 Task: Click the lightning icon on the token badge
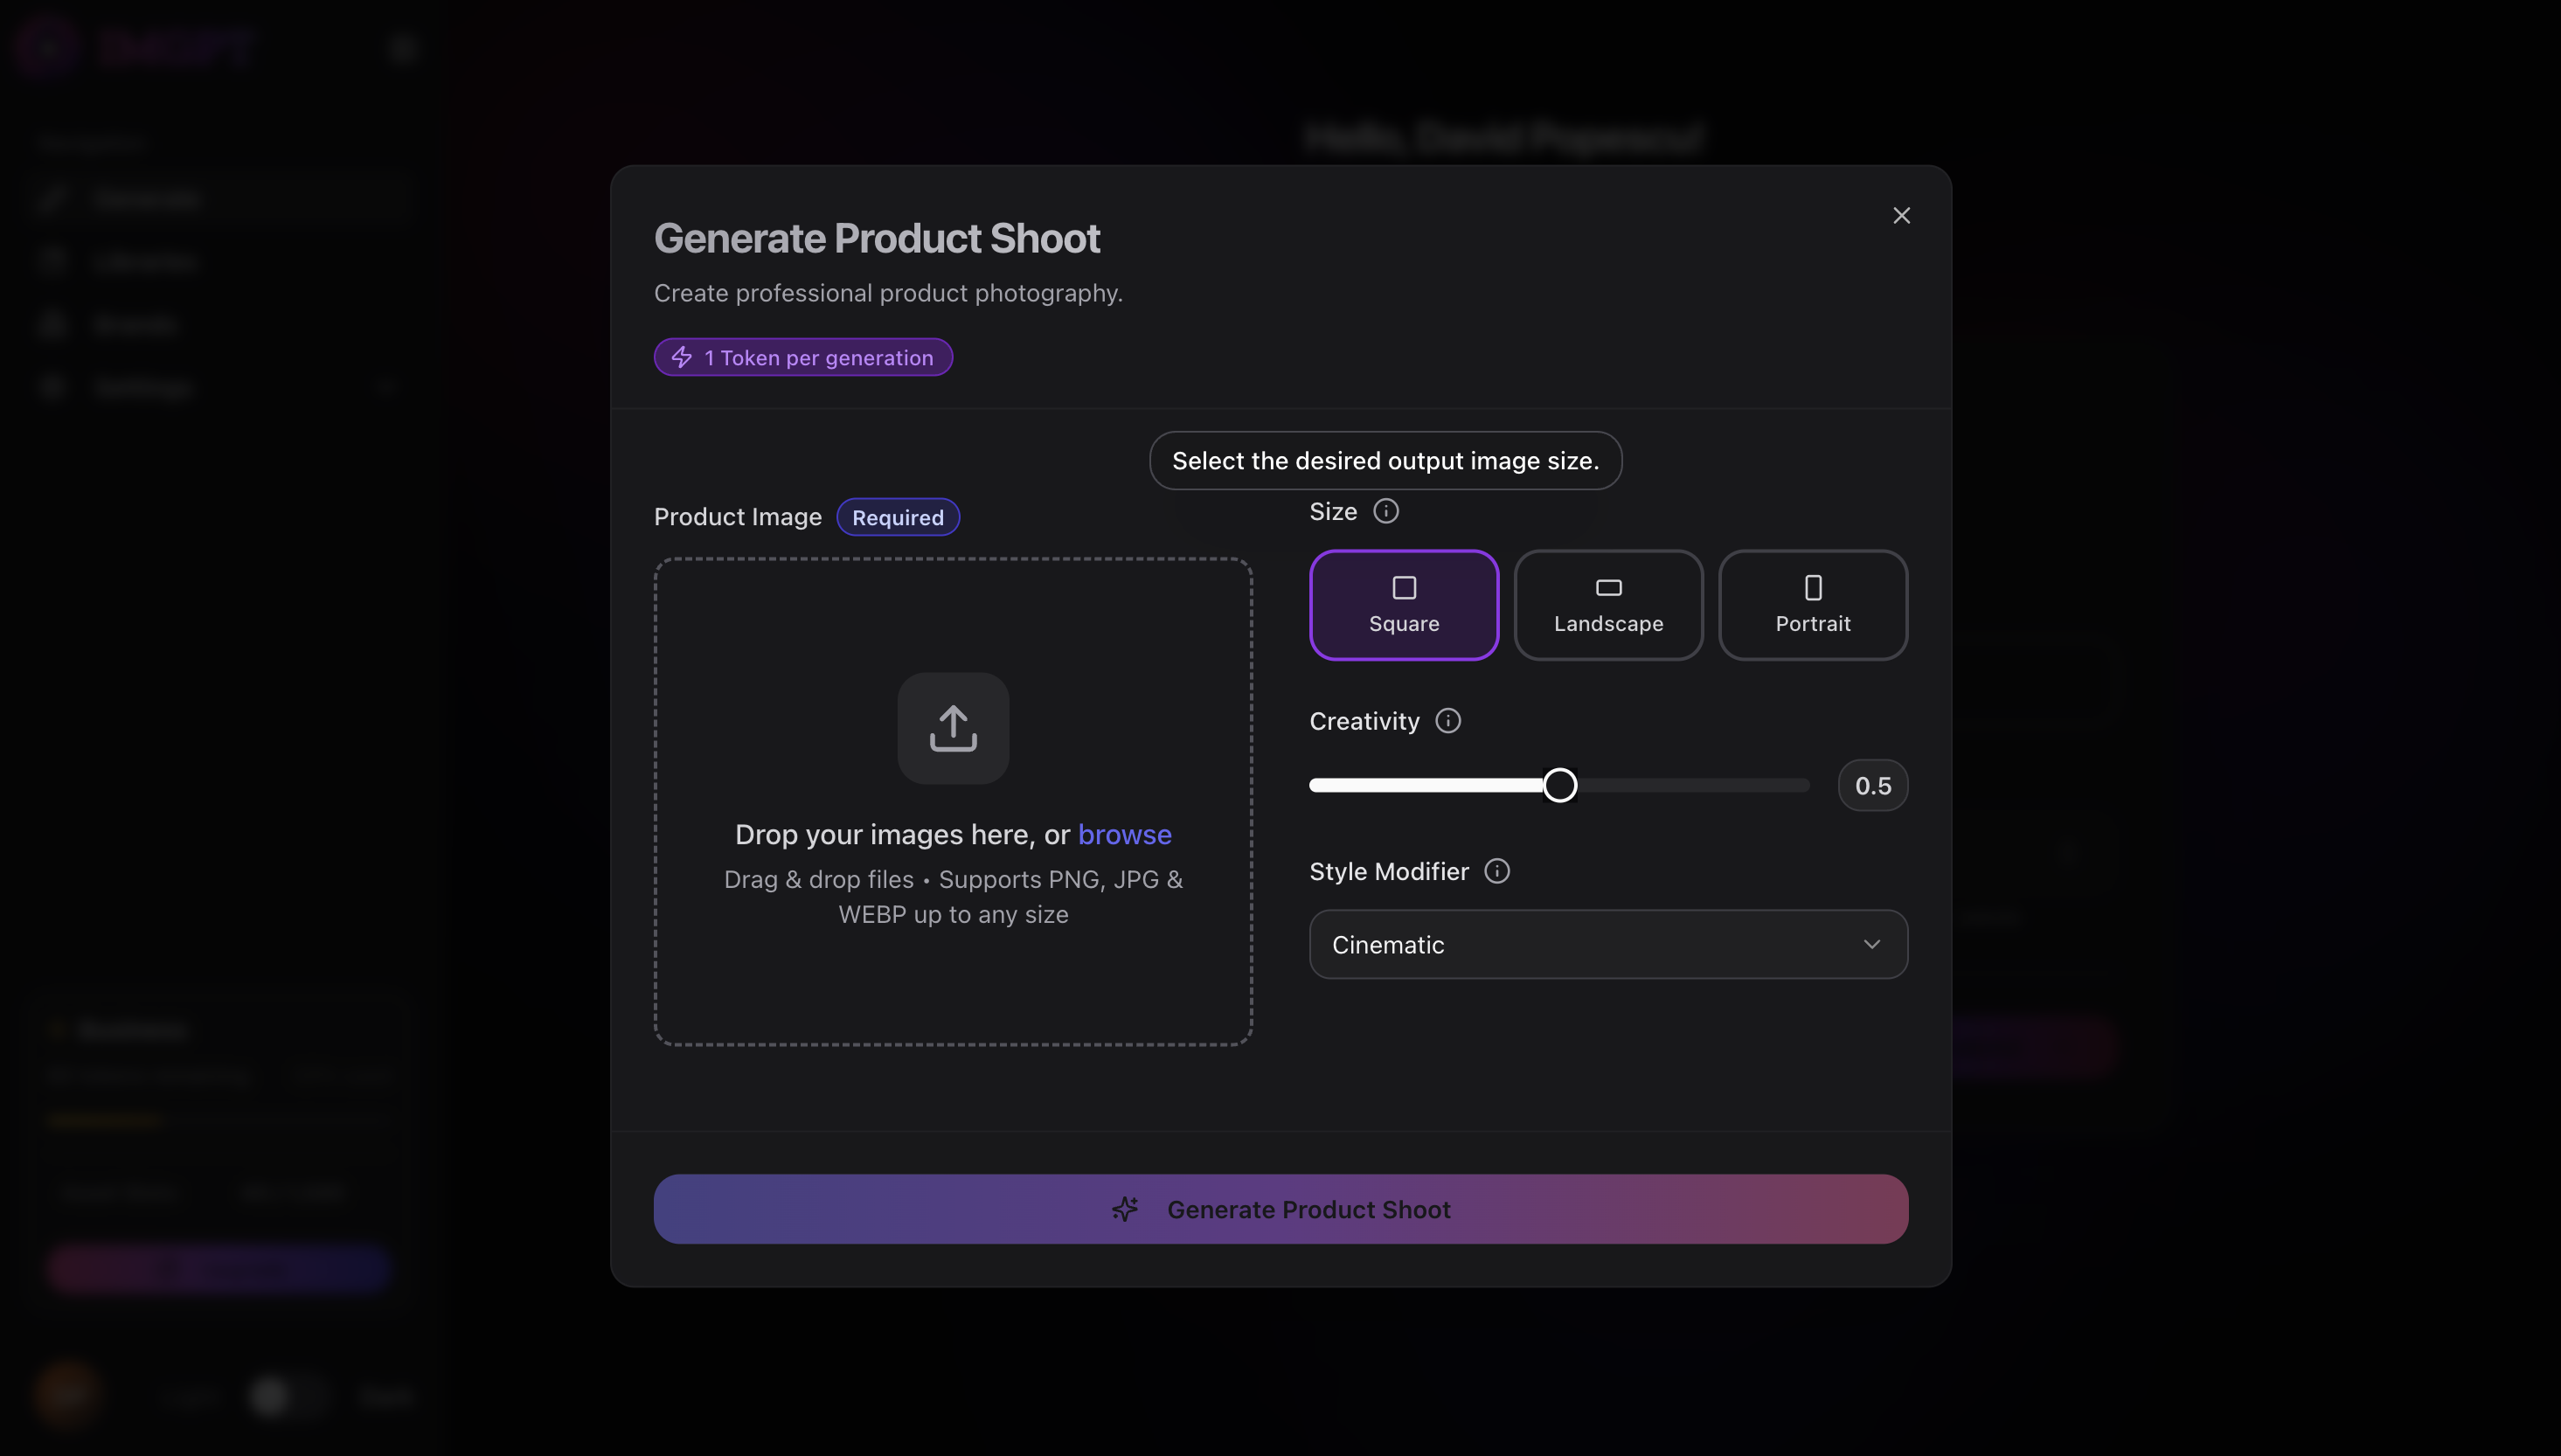(x=681, y=356)
